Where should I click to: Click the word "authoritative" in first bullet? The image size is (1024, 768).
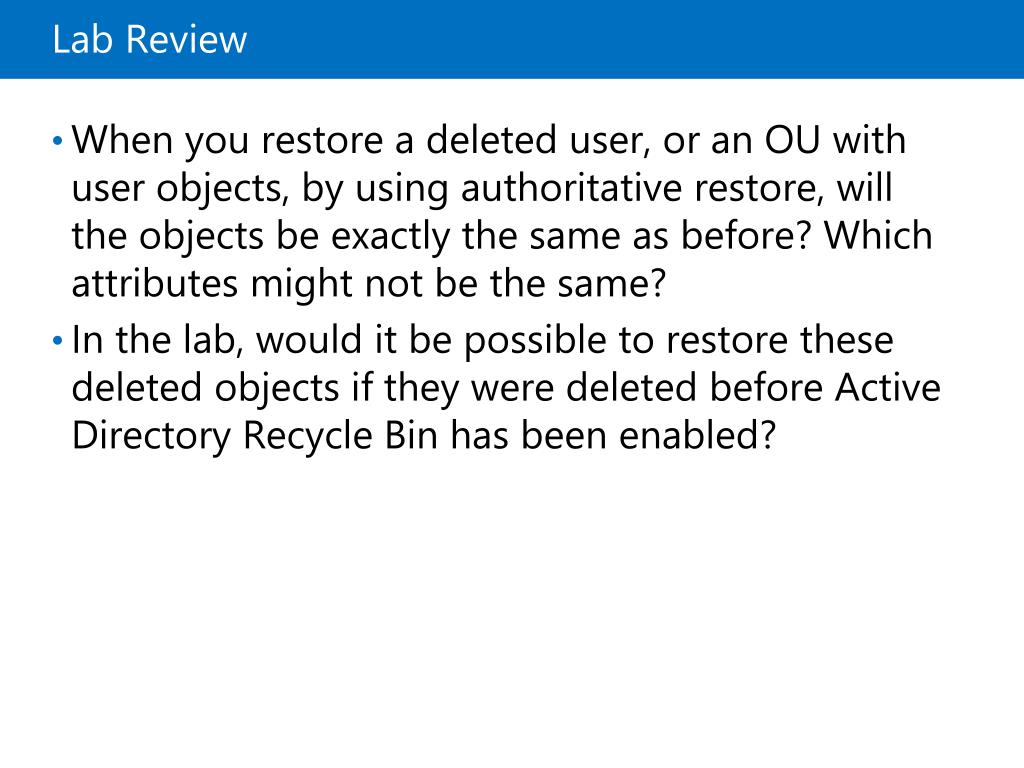[572, 187]
